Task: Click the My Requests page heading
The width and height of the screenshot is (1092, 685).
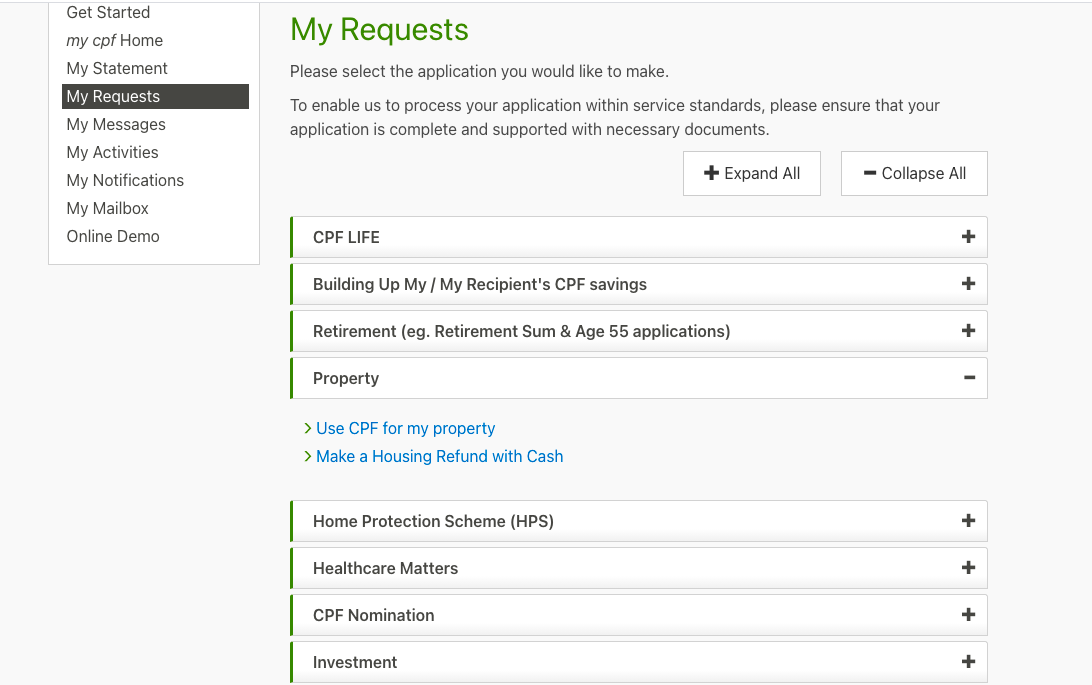Action: pyautogui.click(x=379, y=30)
